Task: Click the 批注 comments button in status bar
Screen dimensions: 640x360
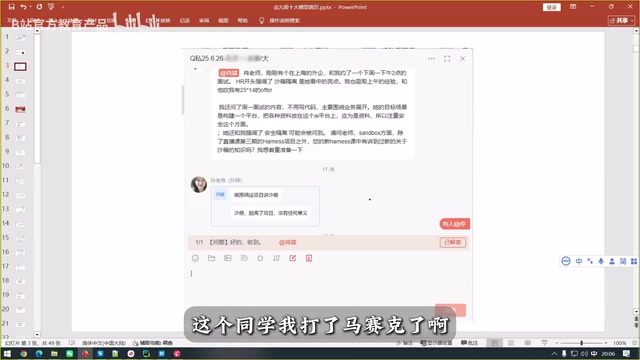Action: [x=469, y=343]
